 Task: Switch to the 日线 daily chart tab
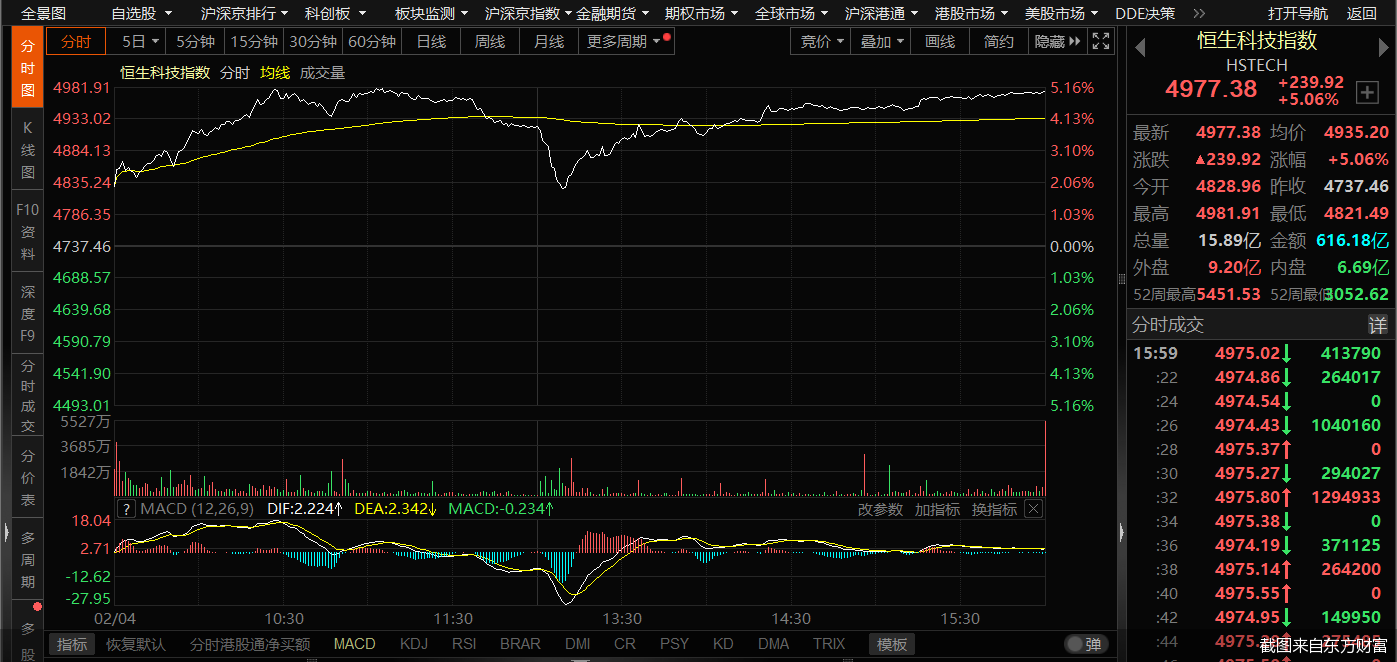(431, 41)
